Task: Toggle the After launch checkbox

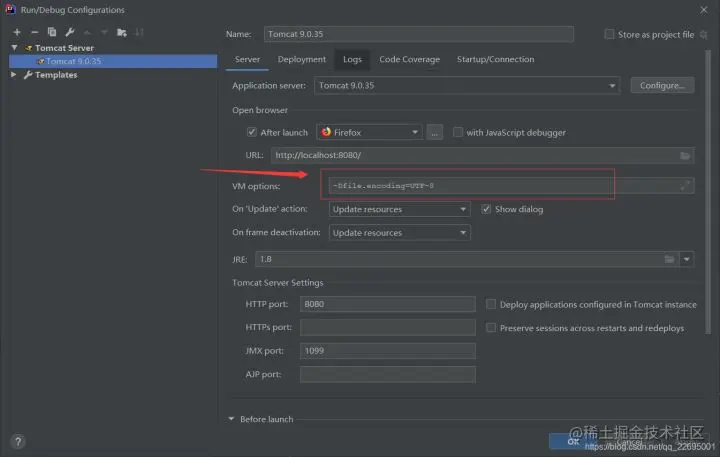Action: coord(252,132)
